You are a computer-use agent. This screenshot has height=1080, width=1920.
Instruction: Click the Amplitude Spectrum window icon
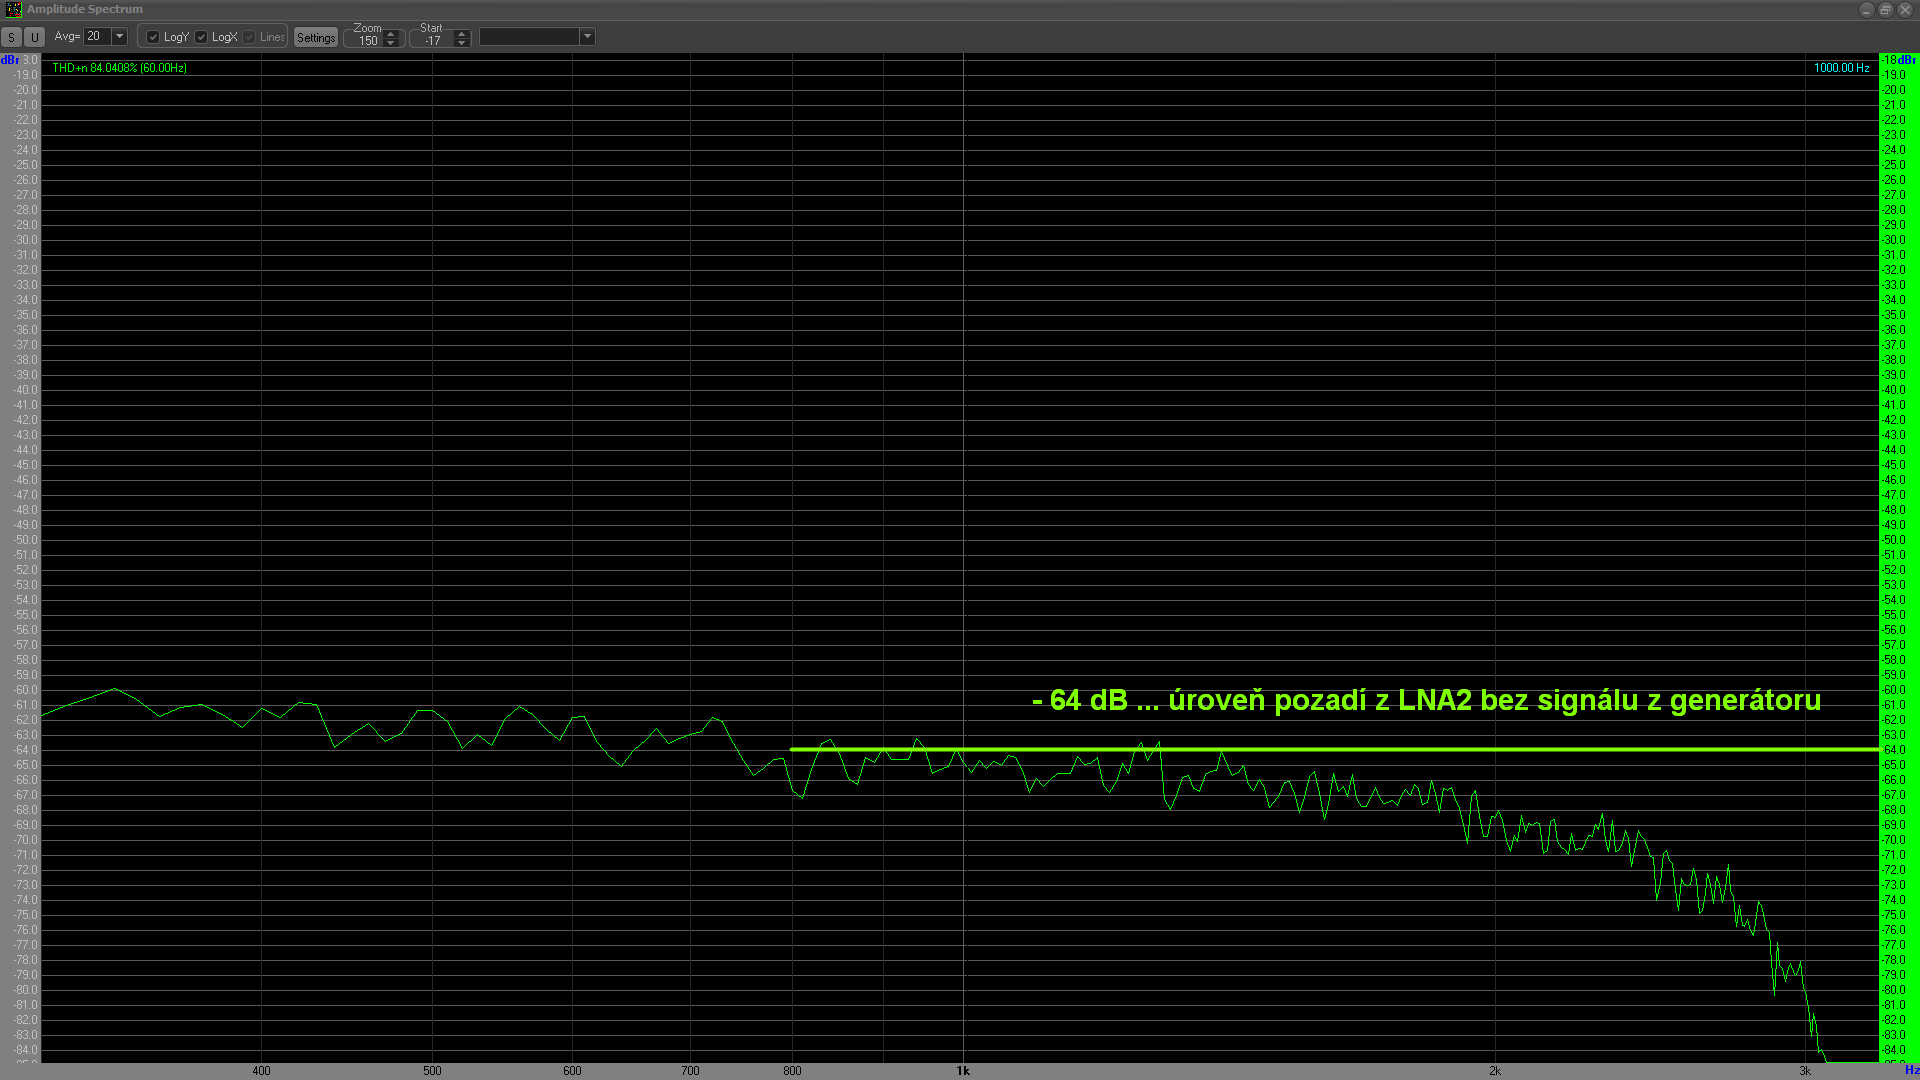(x=13, y=9)
